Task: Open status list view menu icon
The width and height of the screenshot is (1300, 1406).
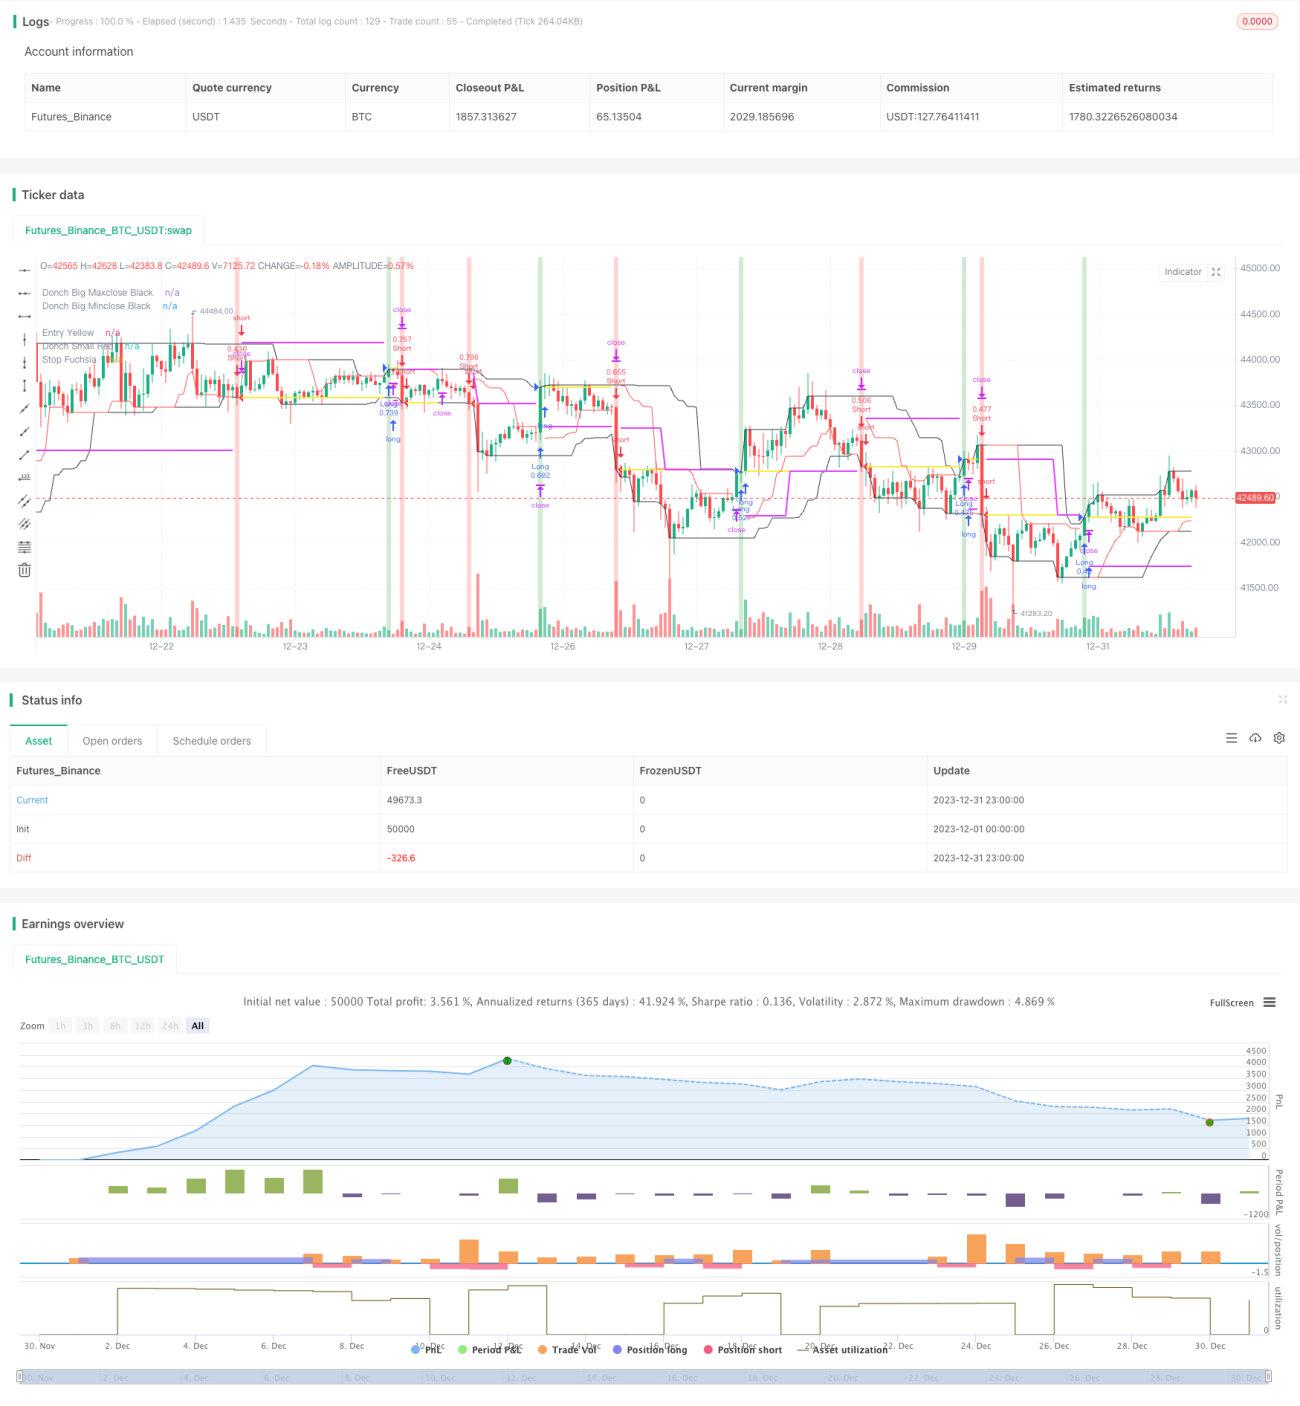Action: (x=1231, y=738)
